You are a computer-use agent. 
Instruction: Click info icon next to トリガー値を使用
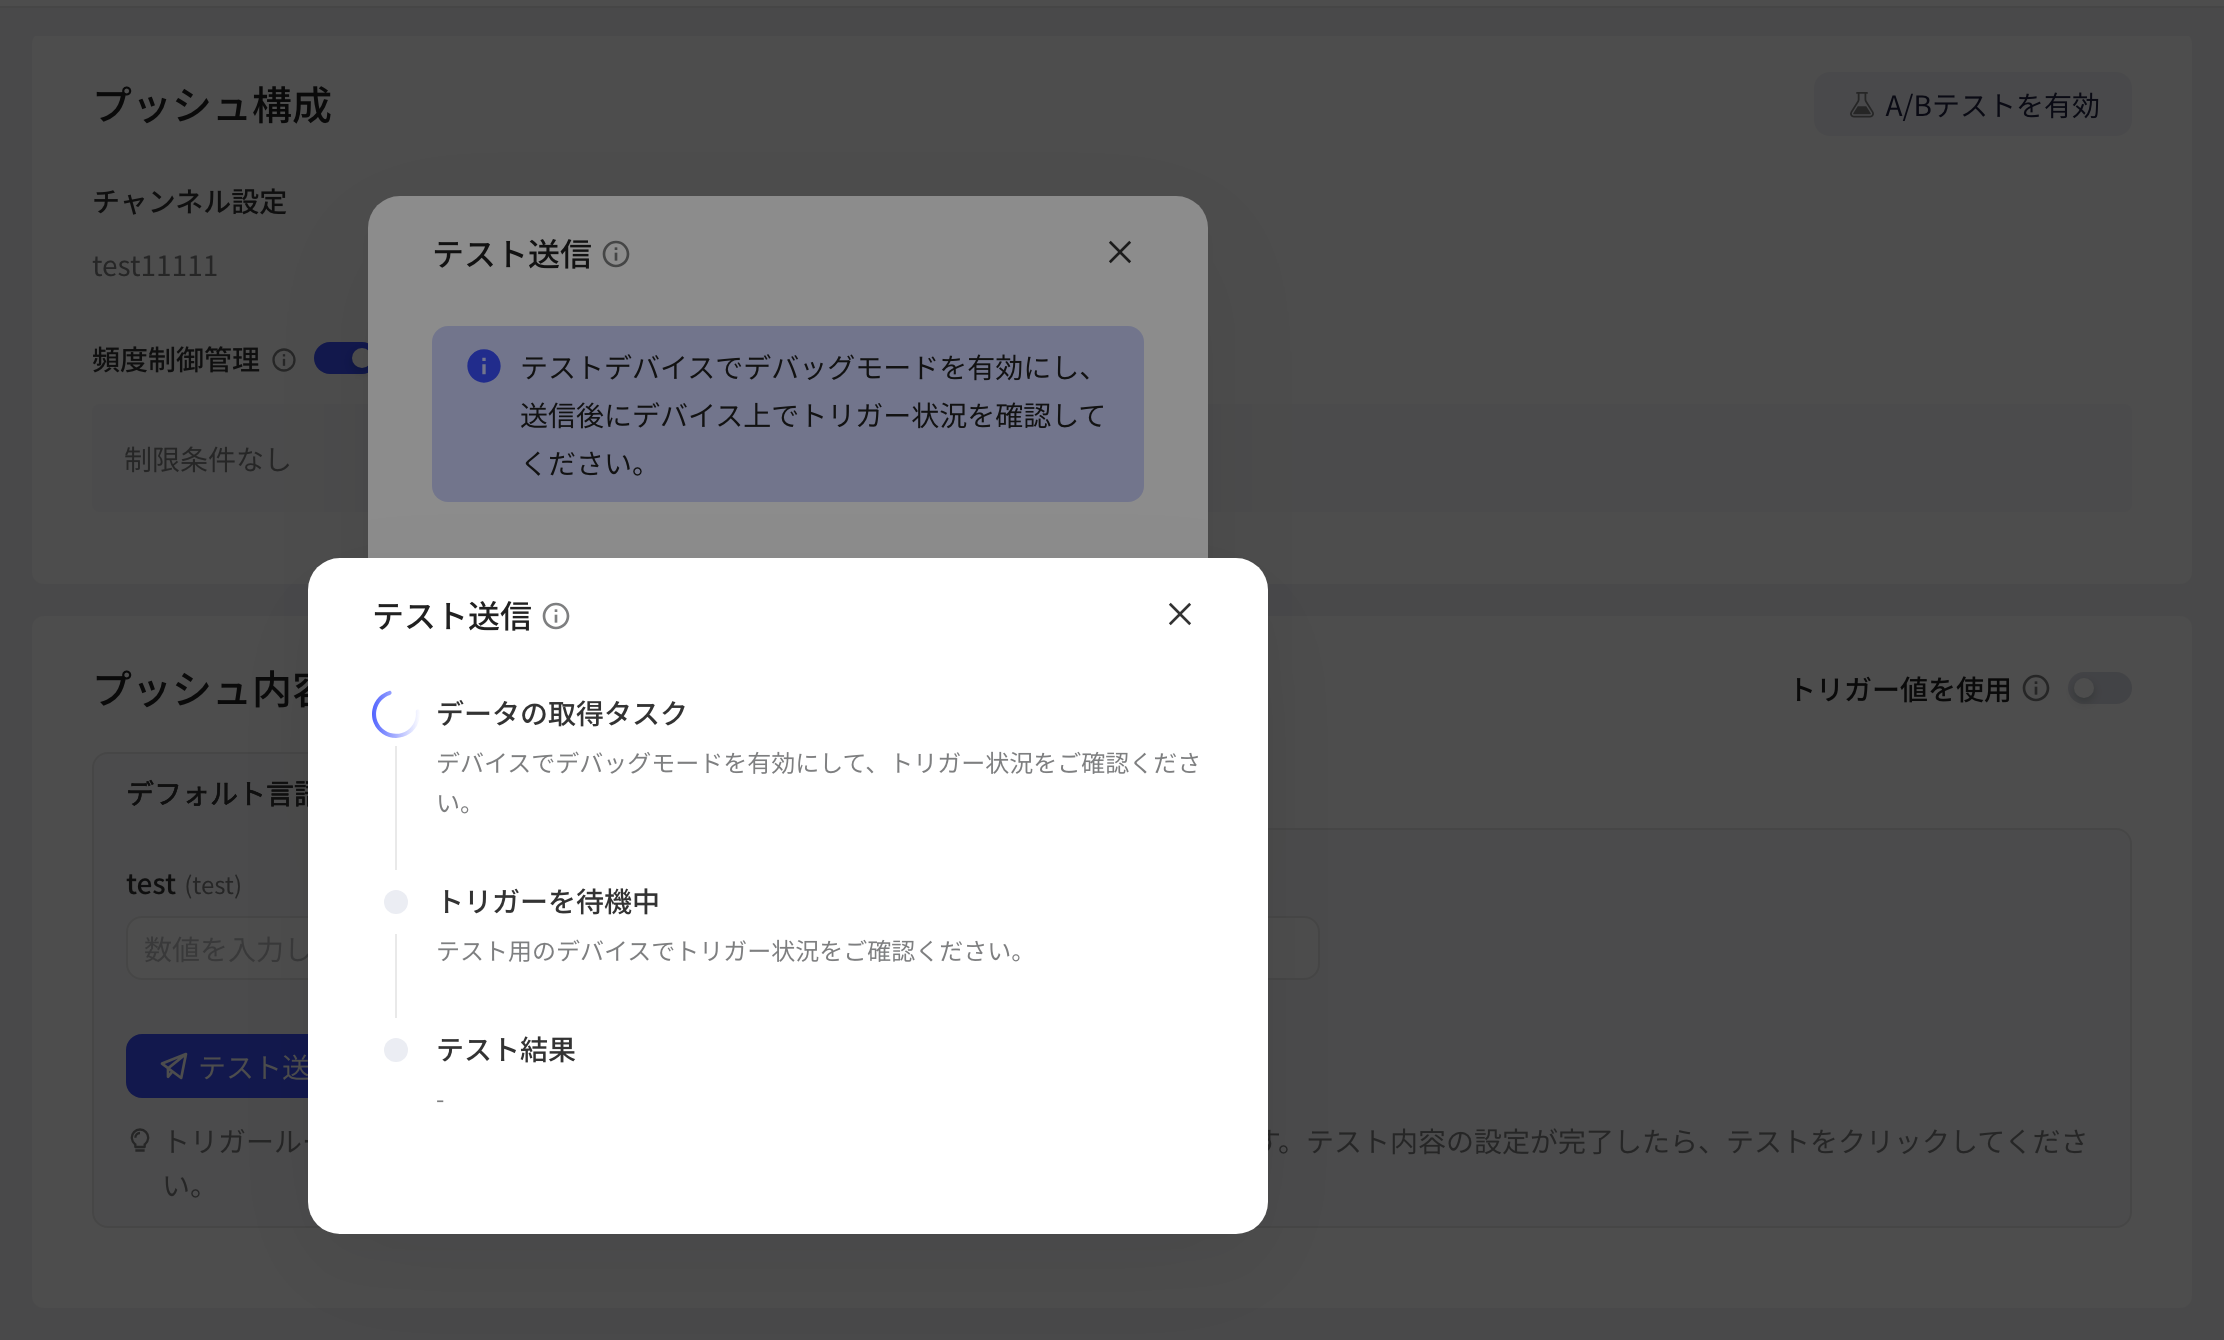[x=2036, y=688]
